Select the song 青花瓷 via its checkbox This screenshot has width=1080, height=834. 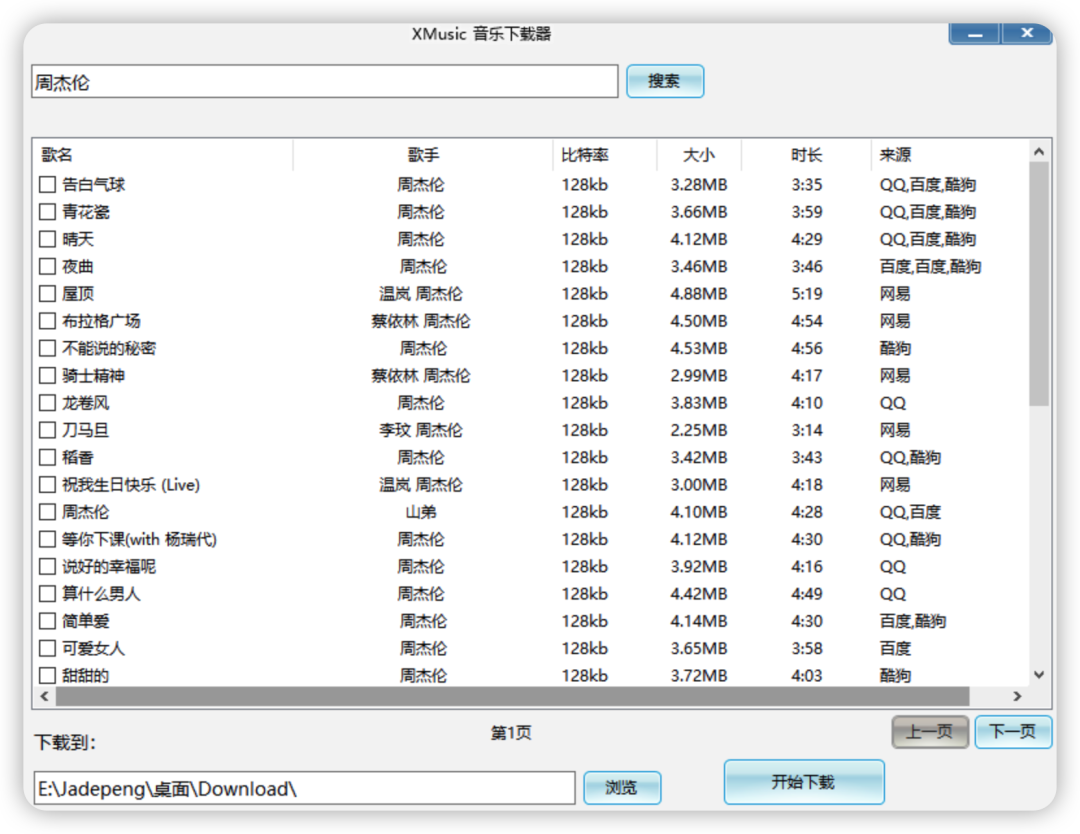[46, 211]
